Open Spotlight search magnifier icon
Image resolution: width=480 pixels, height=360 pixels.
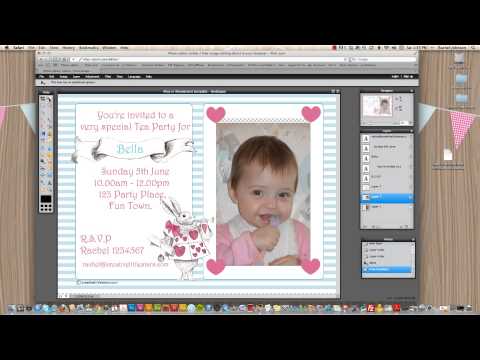coord(474,48)
